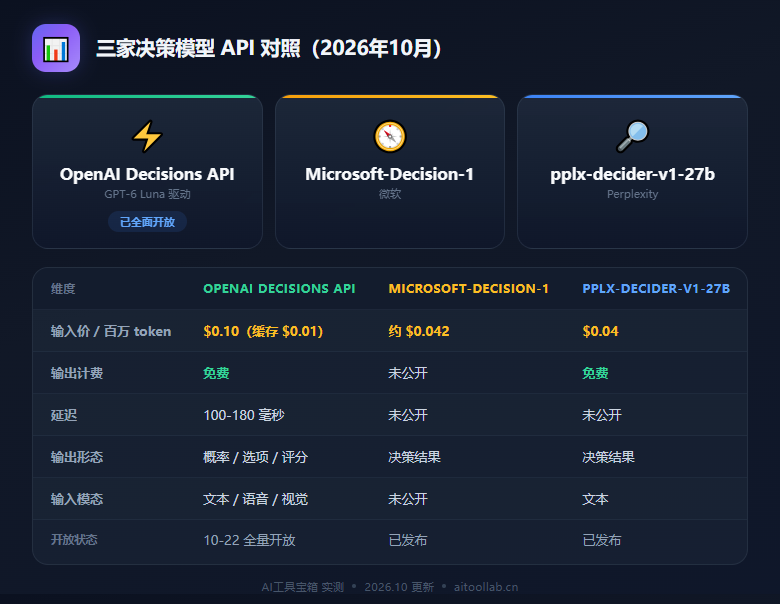The width and height of the screenshot is (780, 604).
Task: Click the 输入价 / 百万 token row label
Action: 111,331
